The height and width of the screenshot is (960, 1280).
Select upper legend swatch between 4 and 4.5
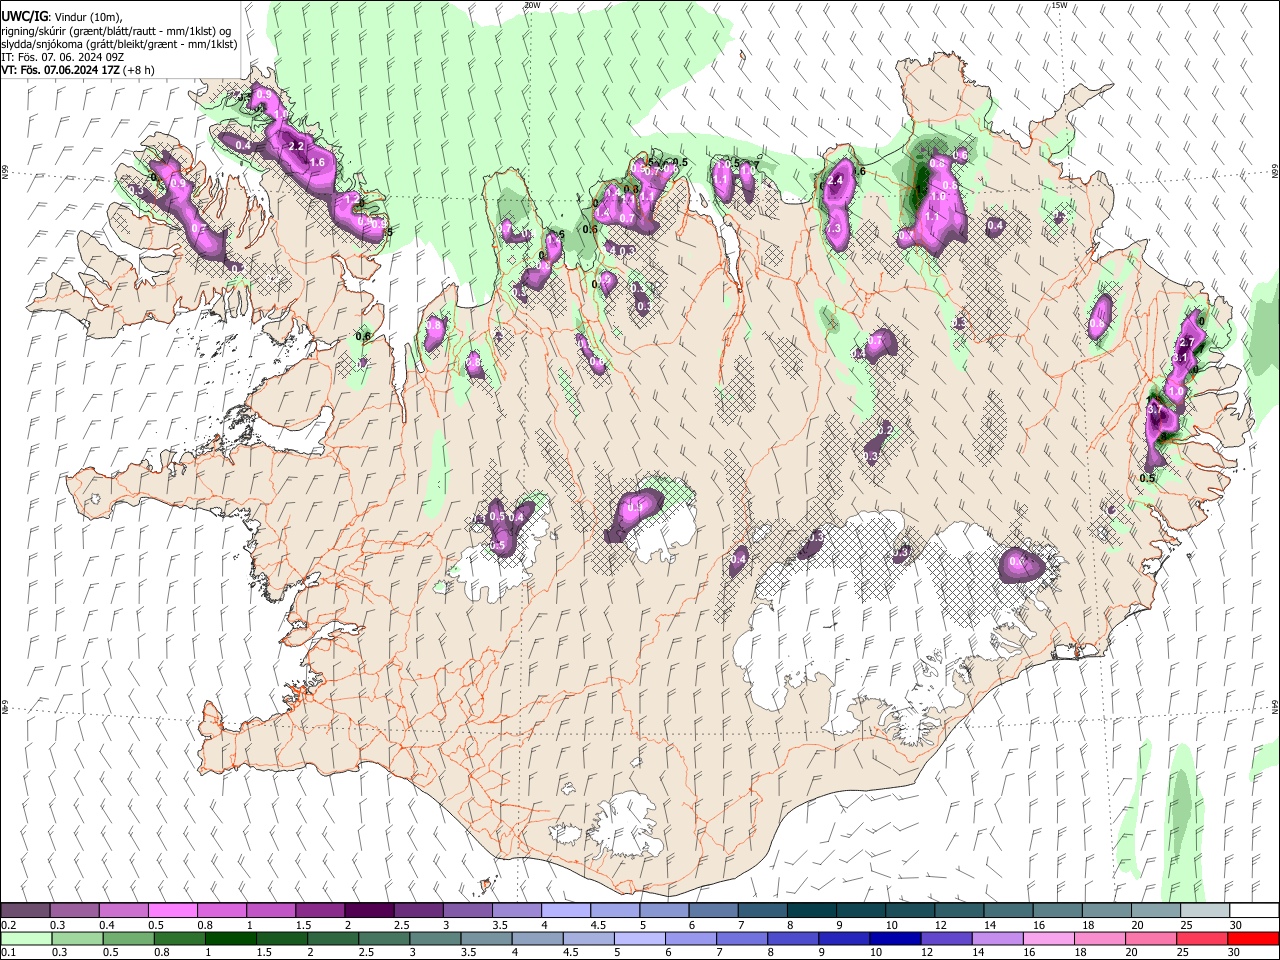coord(566,910)
